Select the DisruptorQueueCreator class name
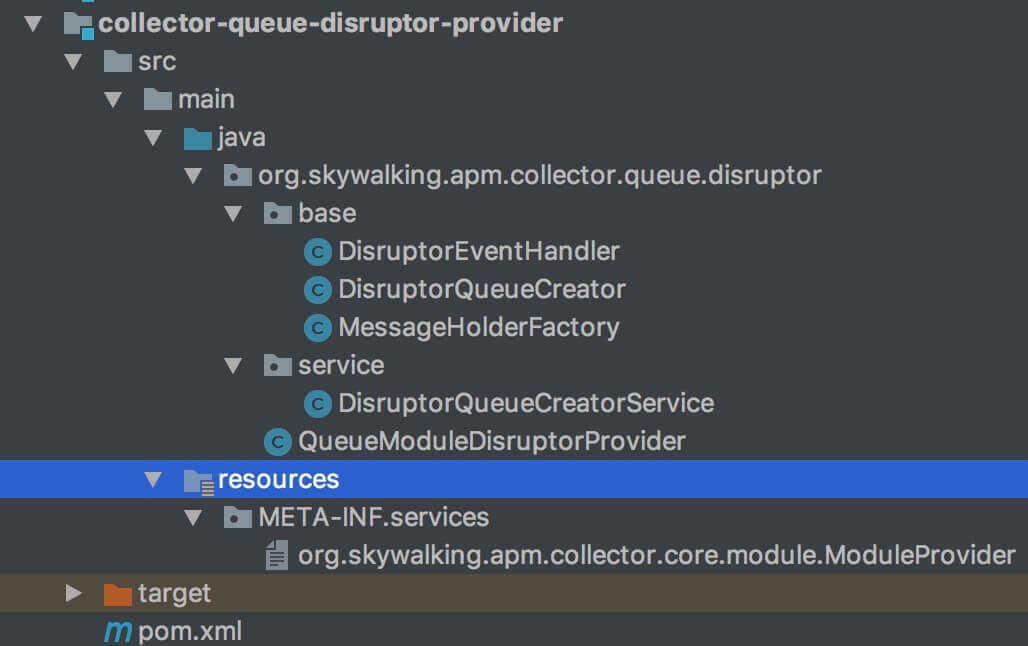This screenshot has width=1028, height=646. tap(482, 290)
